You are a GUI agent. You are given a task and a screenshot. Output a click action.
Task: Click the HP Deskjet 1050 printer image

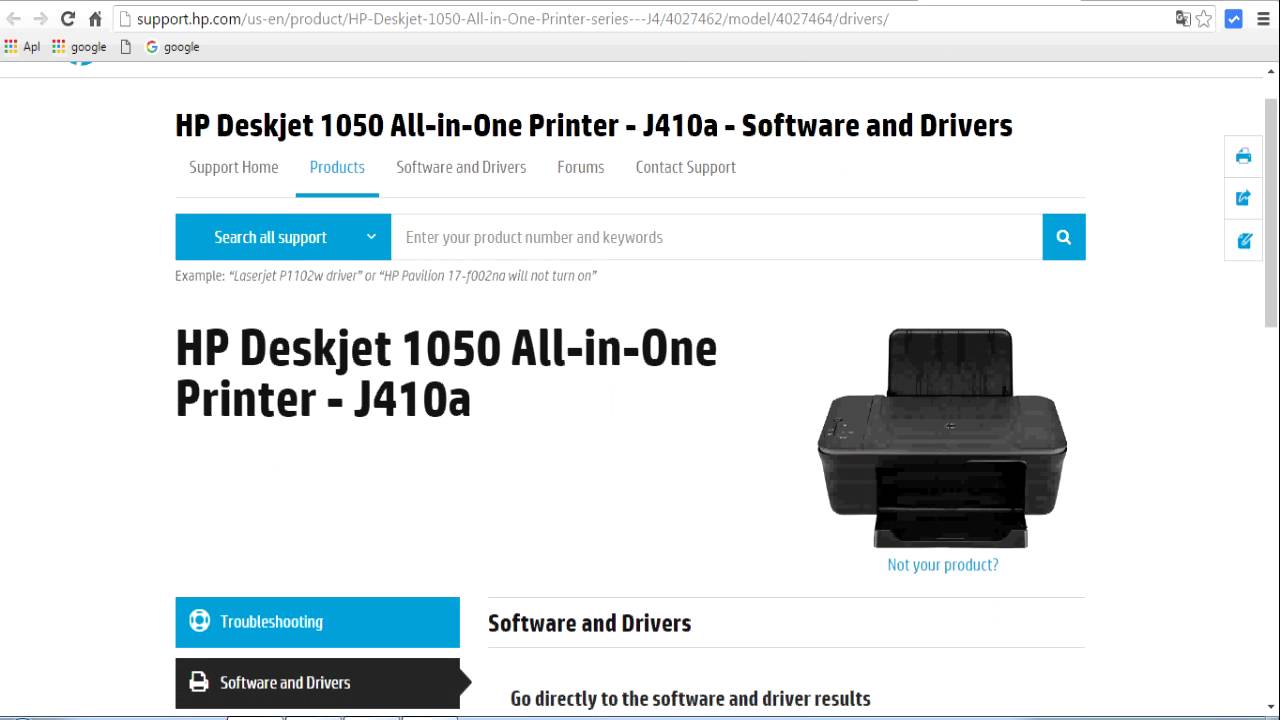click(x=942, y=437)
